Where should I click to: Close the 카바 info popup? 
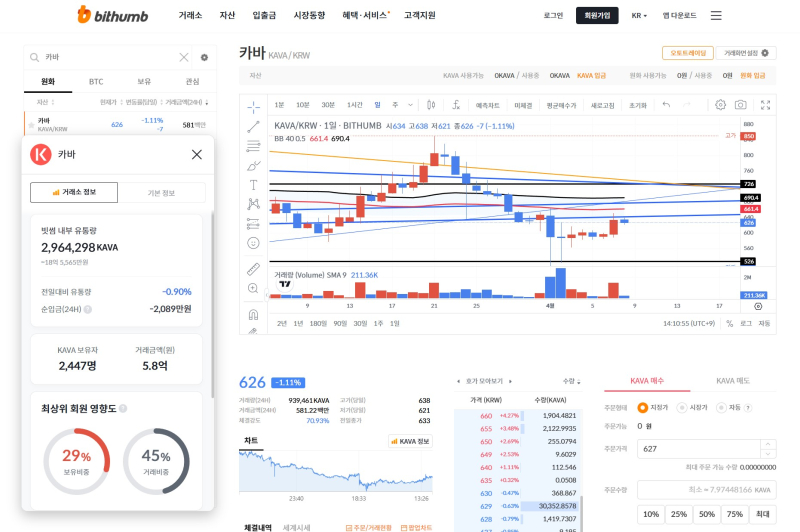coord(196,154)
